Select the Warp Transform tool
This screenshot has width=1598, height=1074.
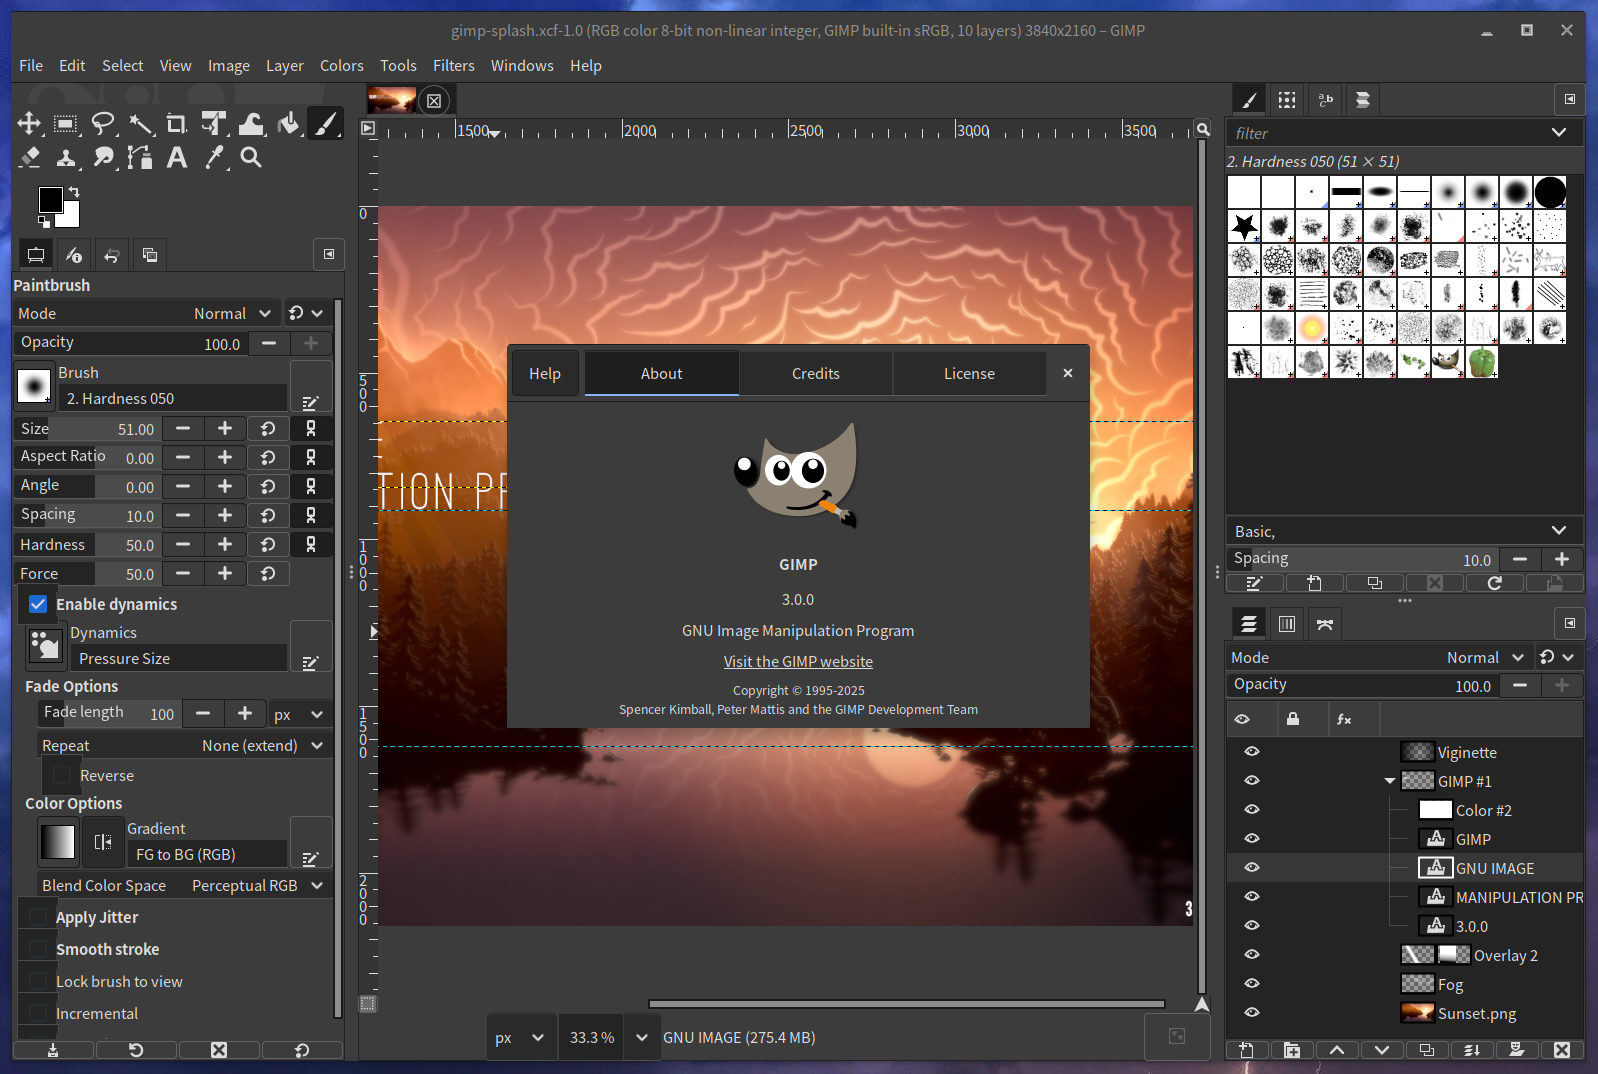(251, 123)
